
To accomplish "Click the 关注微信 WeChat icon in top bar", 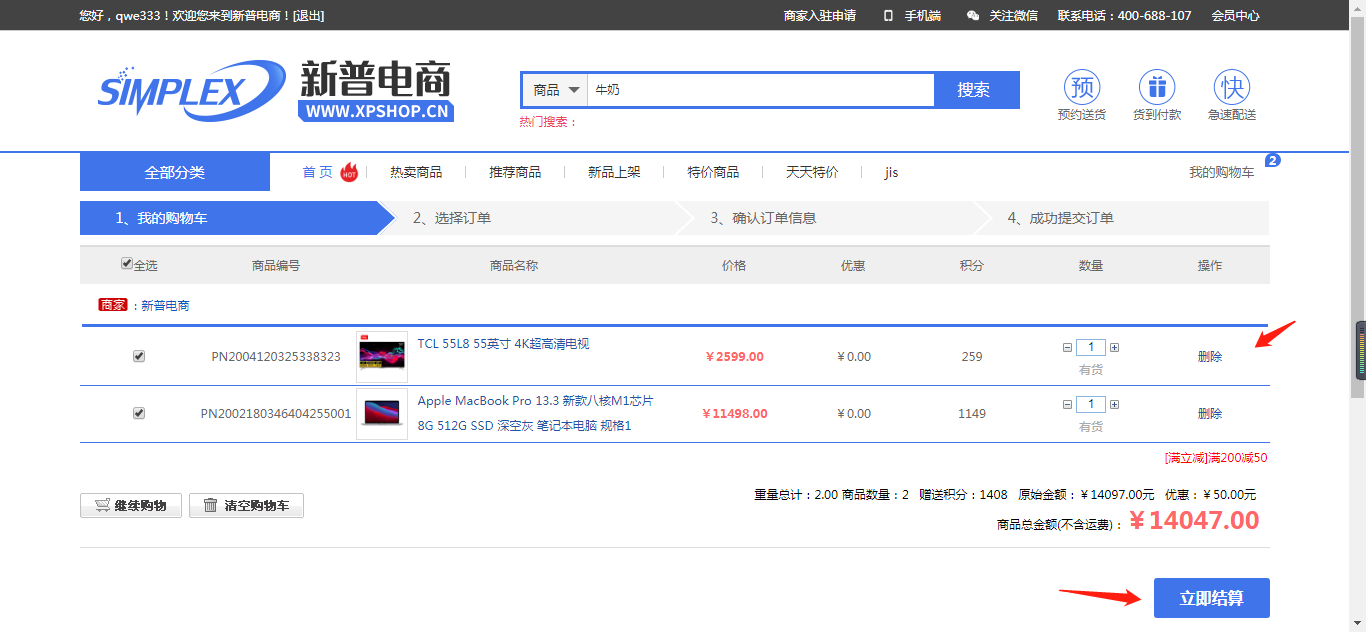I will (973, 16).
